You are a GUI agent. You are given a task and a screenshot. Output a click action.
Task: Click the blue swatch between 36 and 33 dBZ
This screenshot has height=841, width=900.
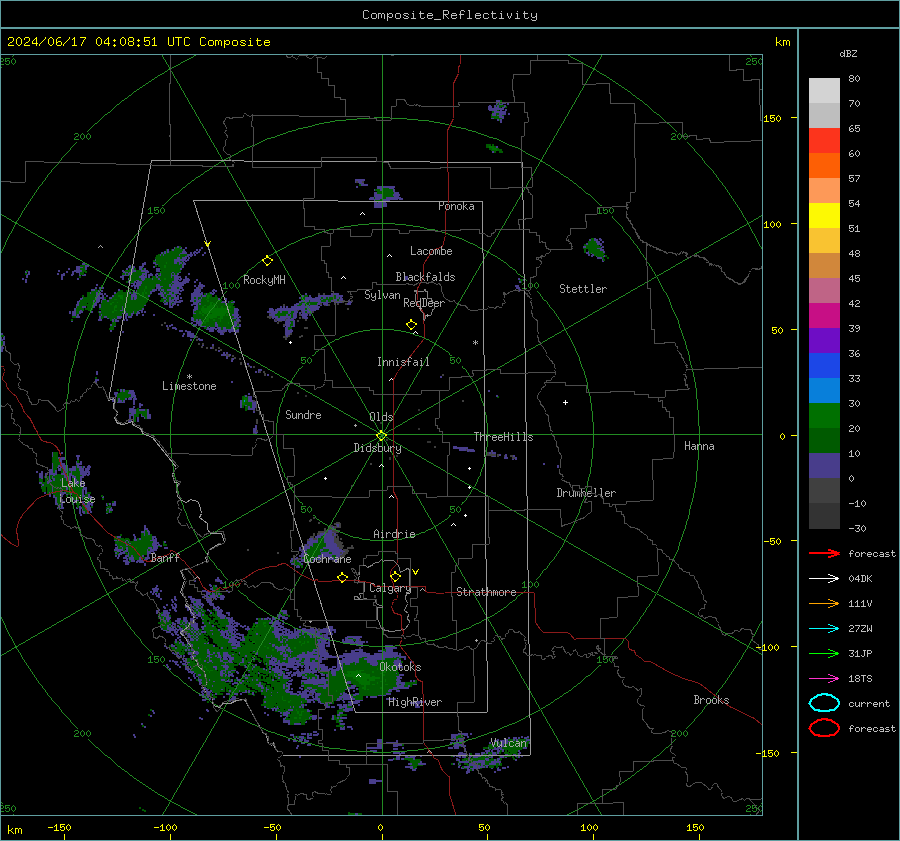[x=824, y=366]
